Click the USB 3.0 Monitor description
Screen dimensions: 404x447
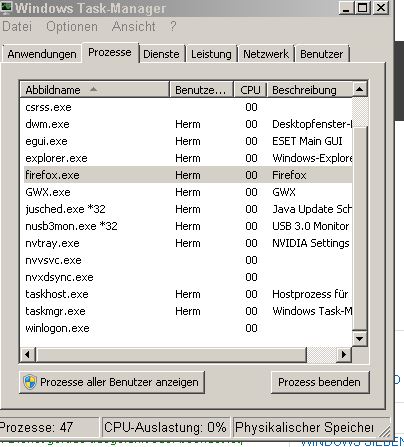pos(310,226)
